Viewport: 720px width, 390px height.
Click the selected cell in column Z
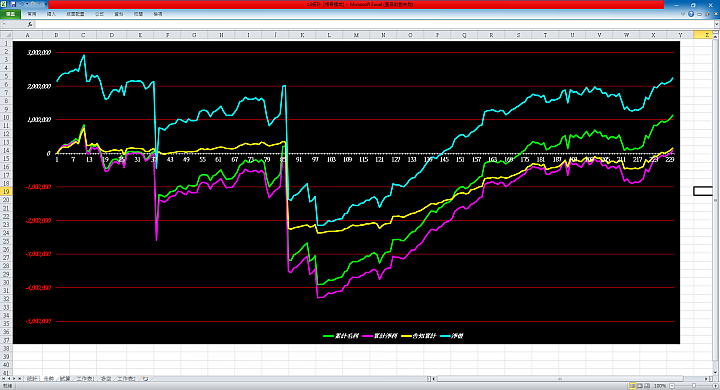coord(703,191)
